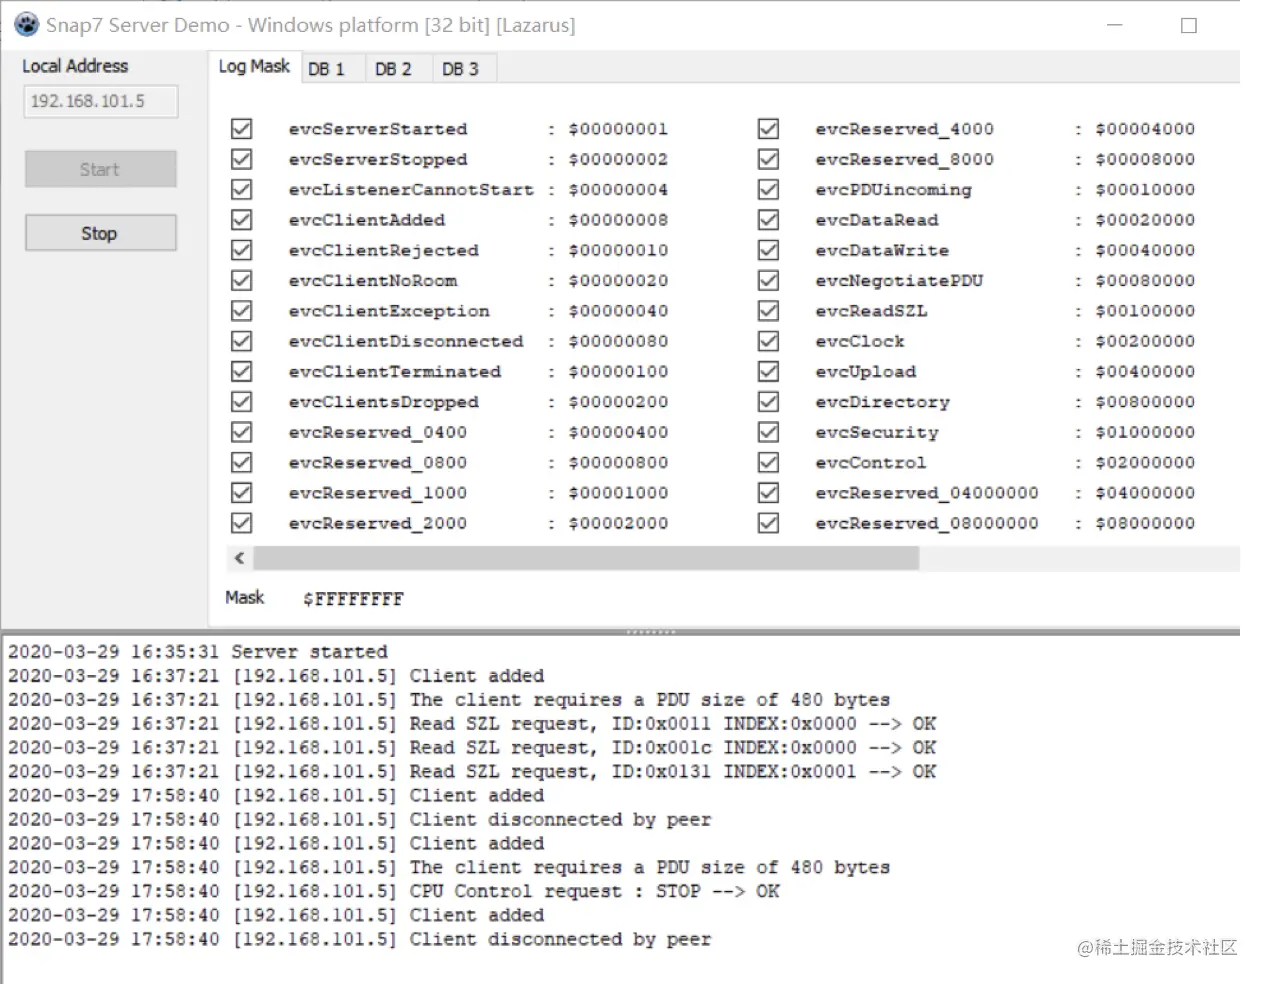Uncheck the evcReserved_0400 checkbox
1264x984 pixels.
tap(241, 432)
